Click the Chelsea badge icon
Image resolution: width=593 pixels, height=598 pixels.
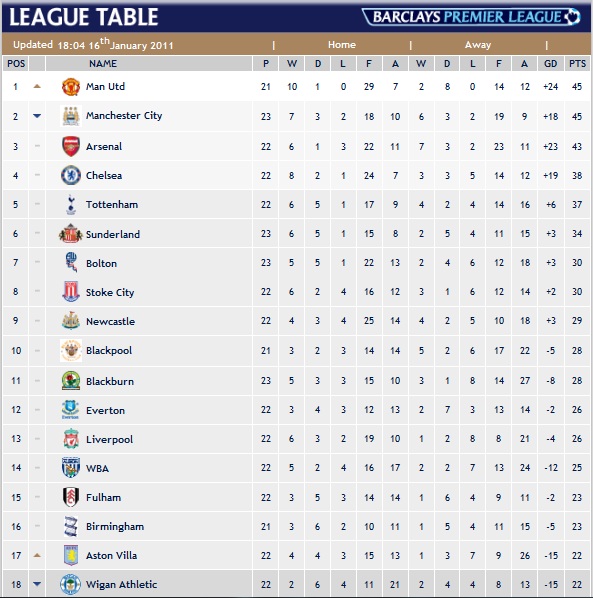[71, 175]
